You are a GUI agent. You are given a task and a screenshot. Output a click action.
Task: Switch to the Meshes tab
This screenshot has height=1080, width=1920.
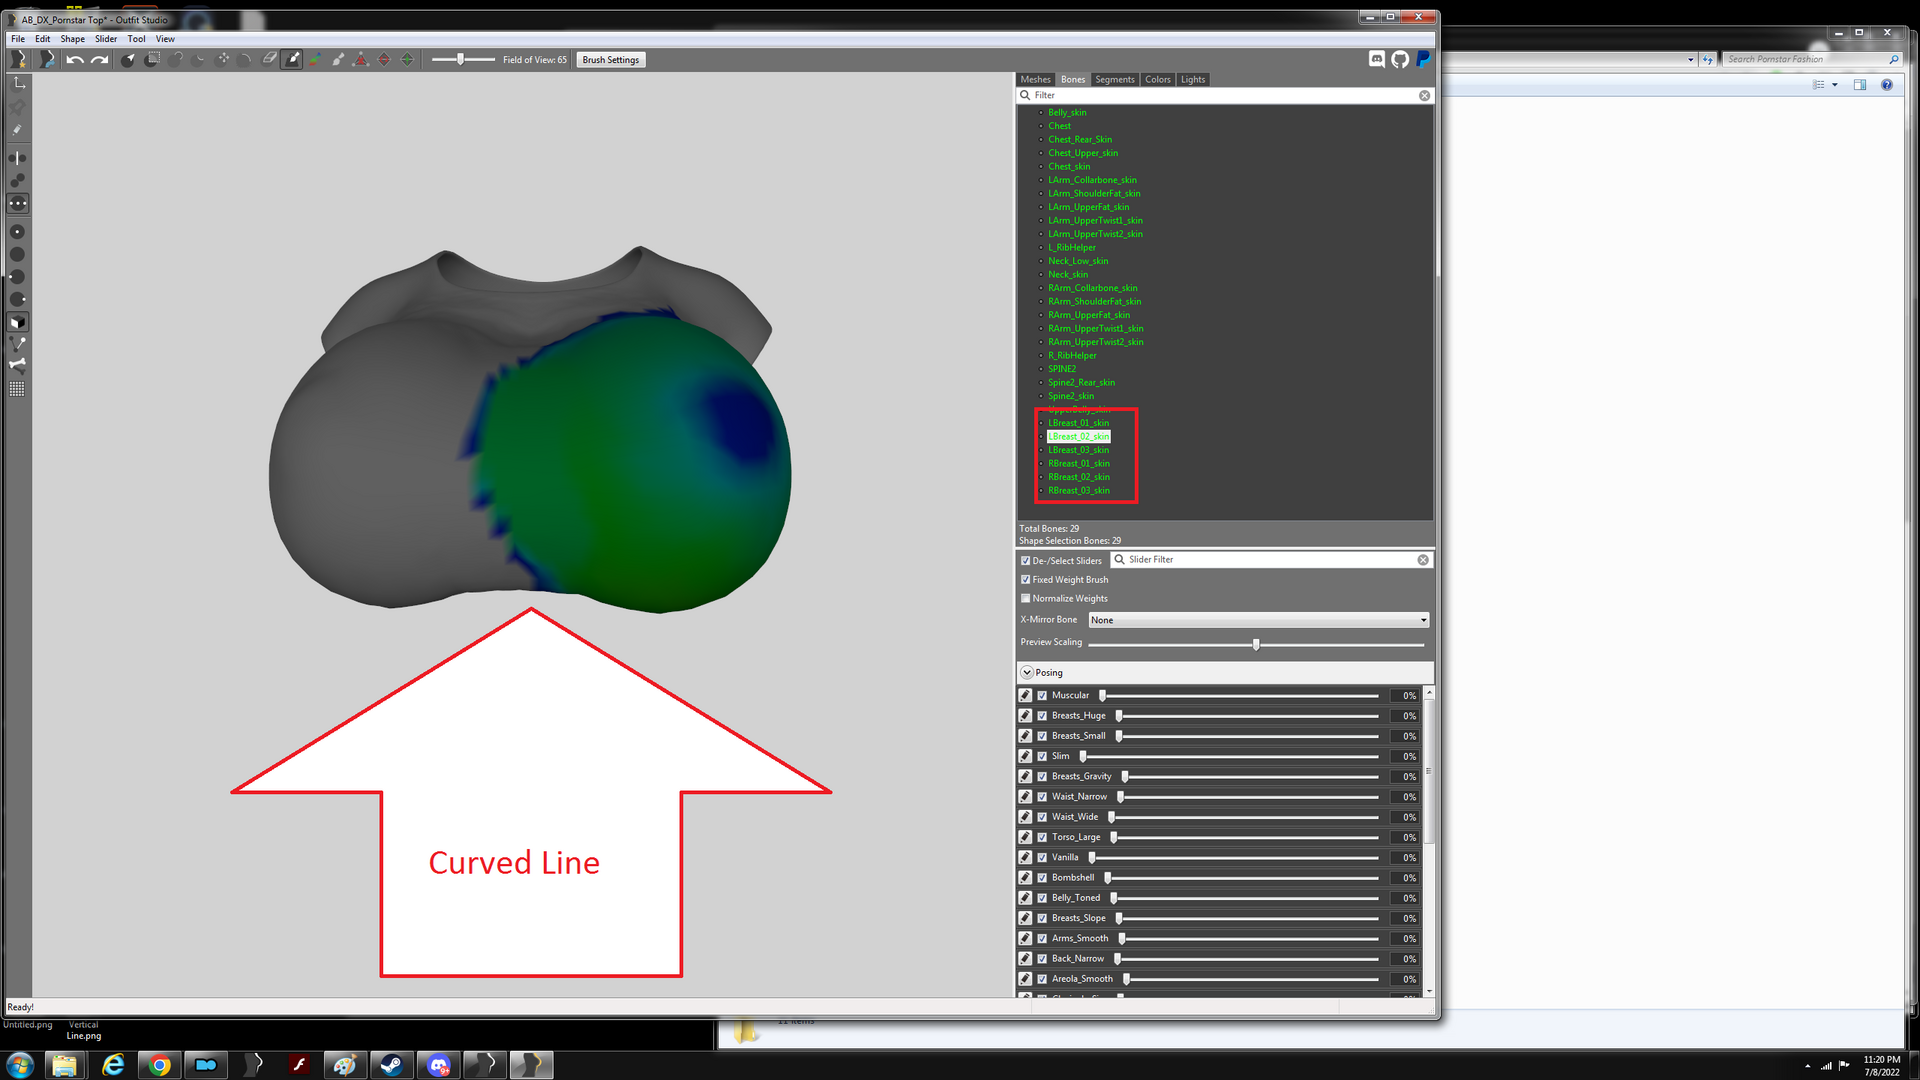[x=1035, y=79]
